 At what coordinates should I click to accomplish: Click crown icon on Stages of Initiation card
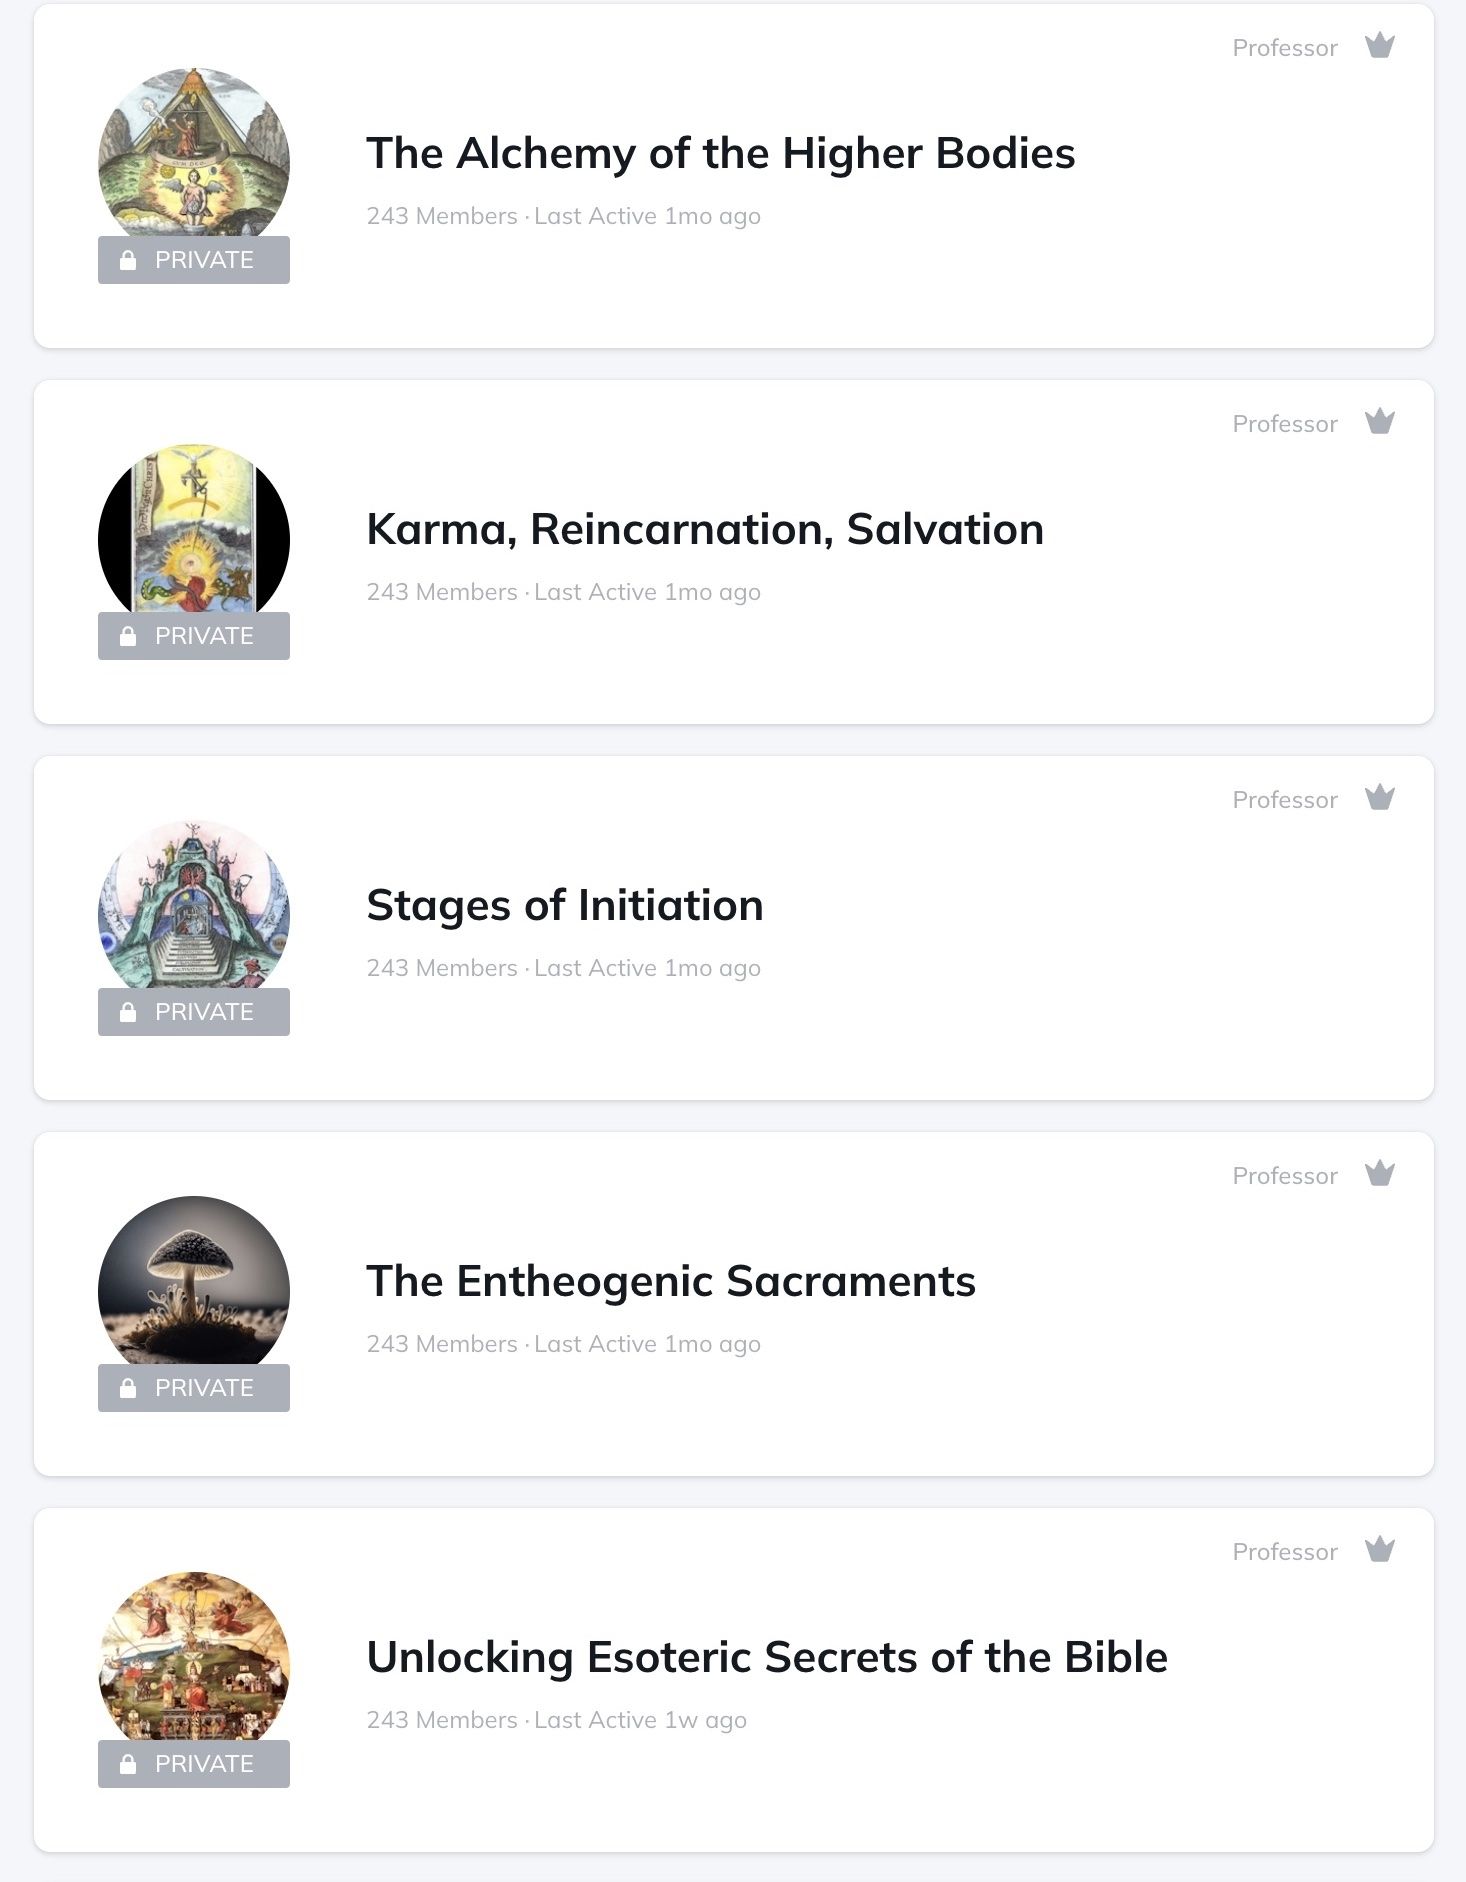1380,798
